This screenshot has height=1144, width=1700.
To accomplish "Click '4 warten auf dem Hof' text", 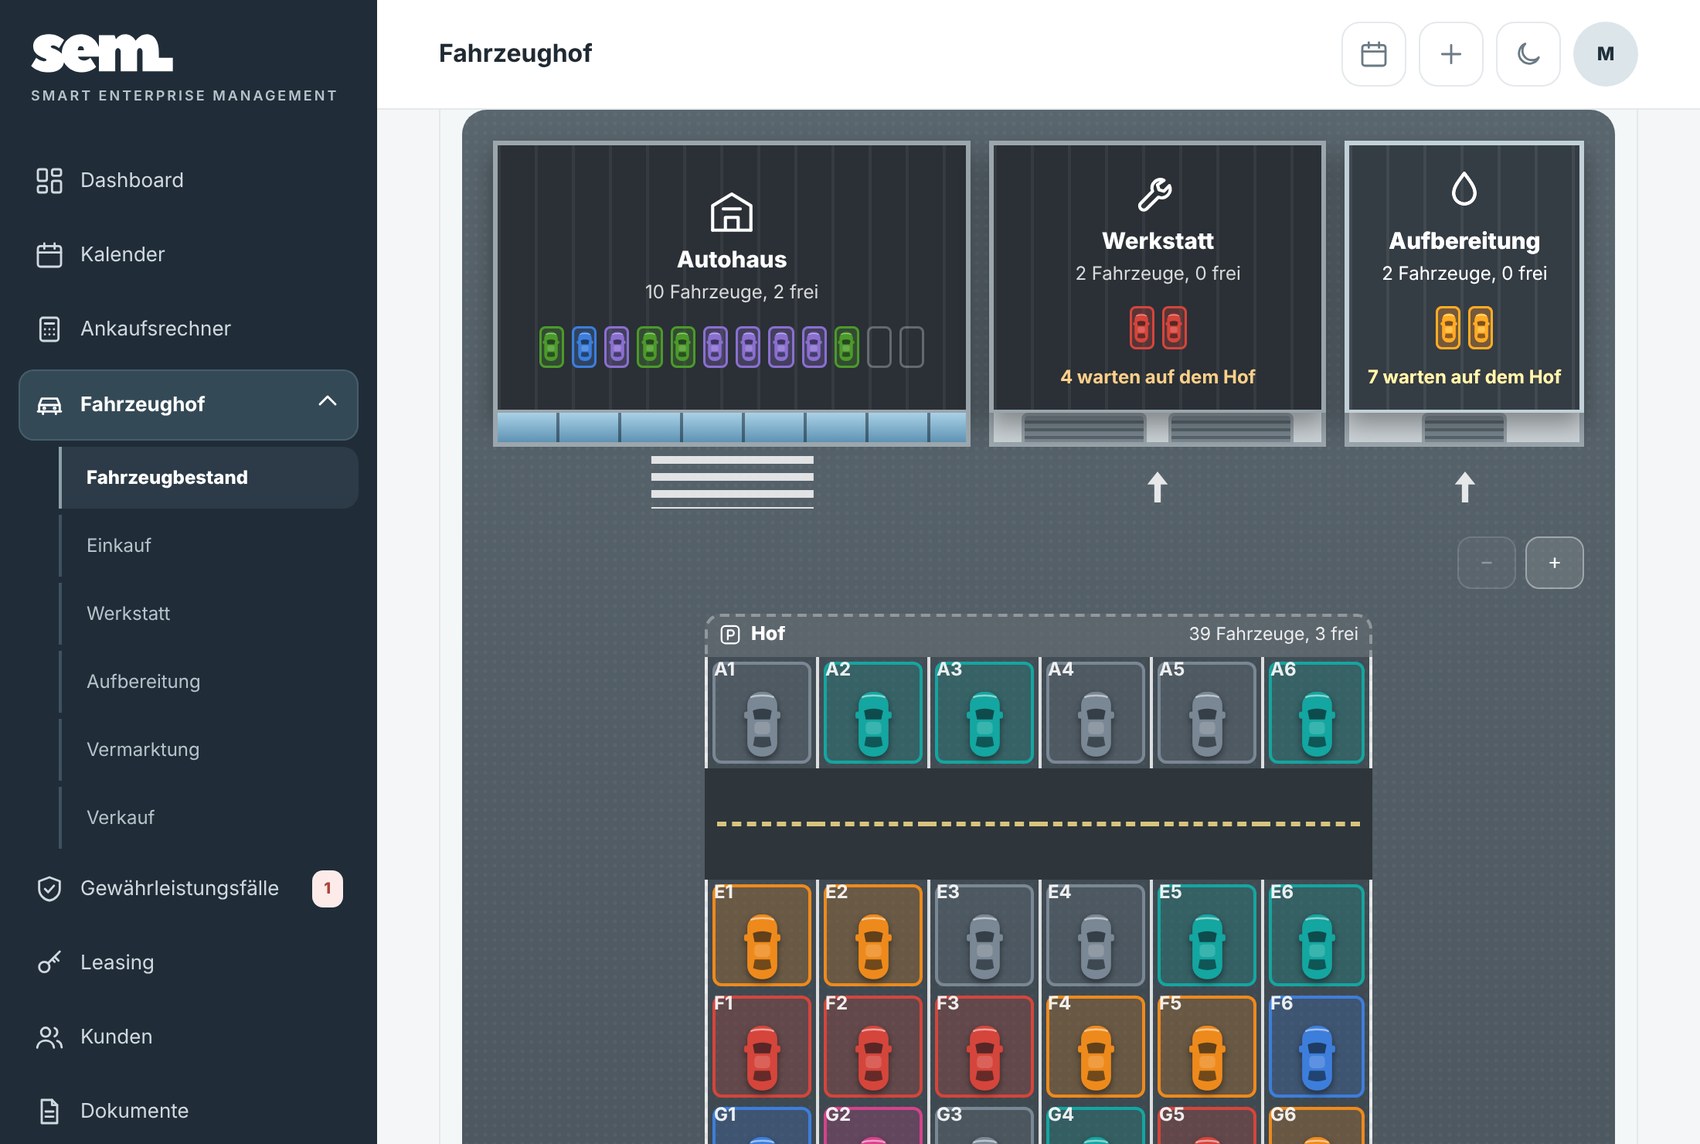I will tap(1157, 377).
